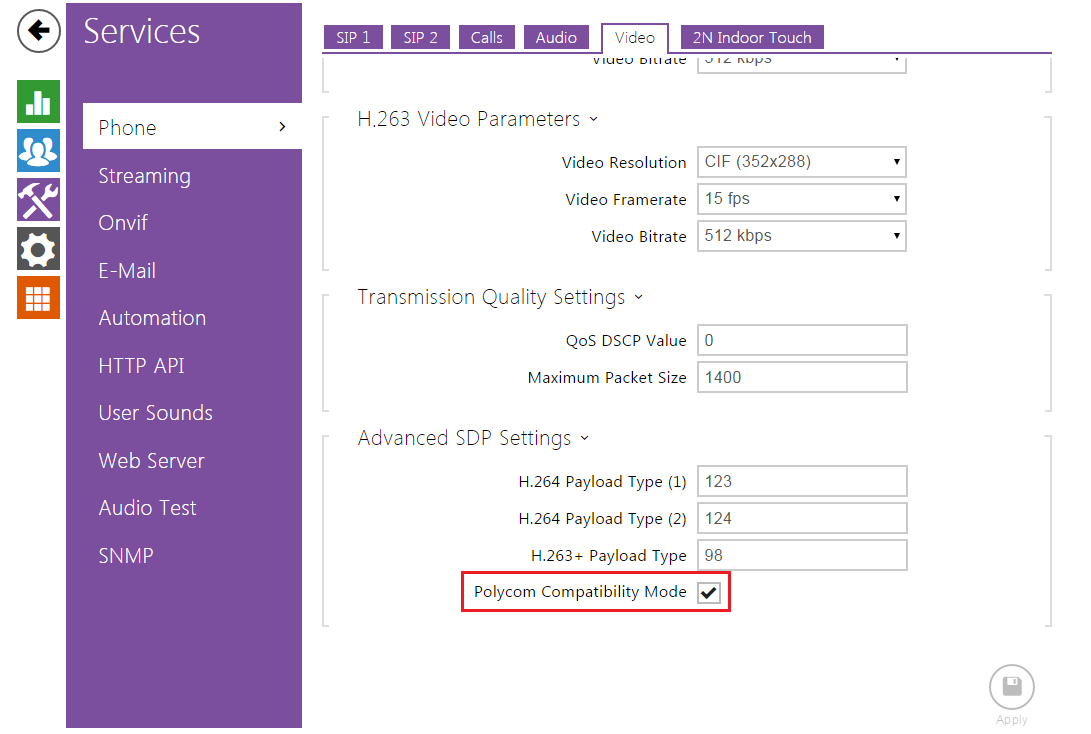
Task: Open the Hardware tools icon
Action: pos(38,200)
